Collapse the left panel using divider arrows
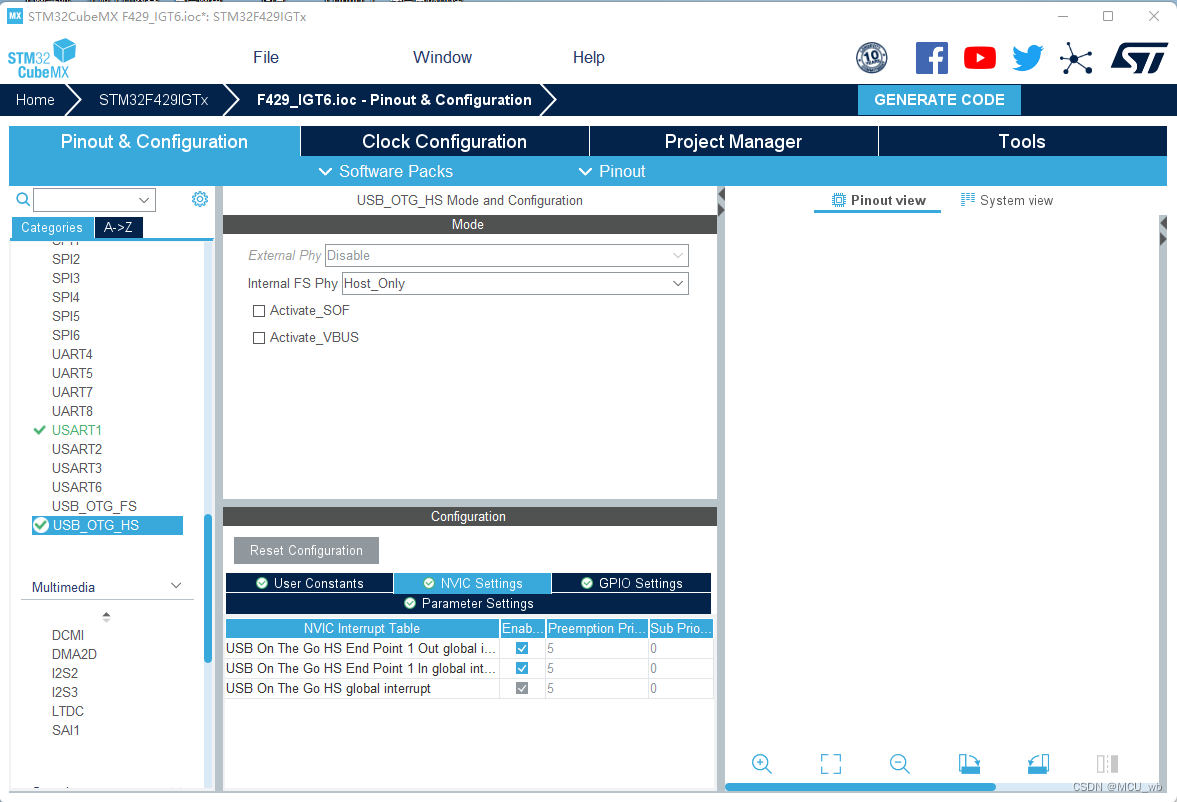This screenshot has width=1177, height=802. pyautogui.click(x=721, y=203)
